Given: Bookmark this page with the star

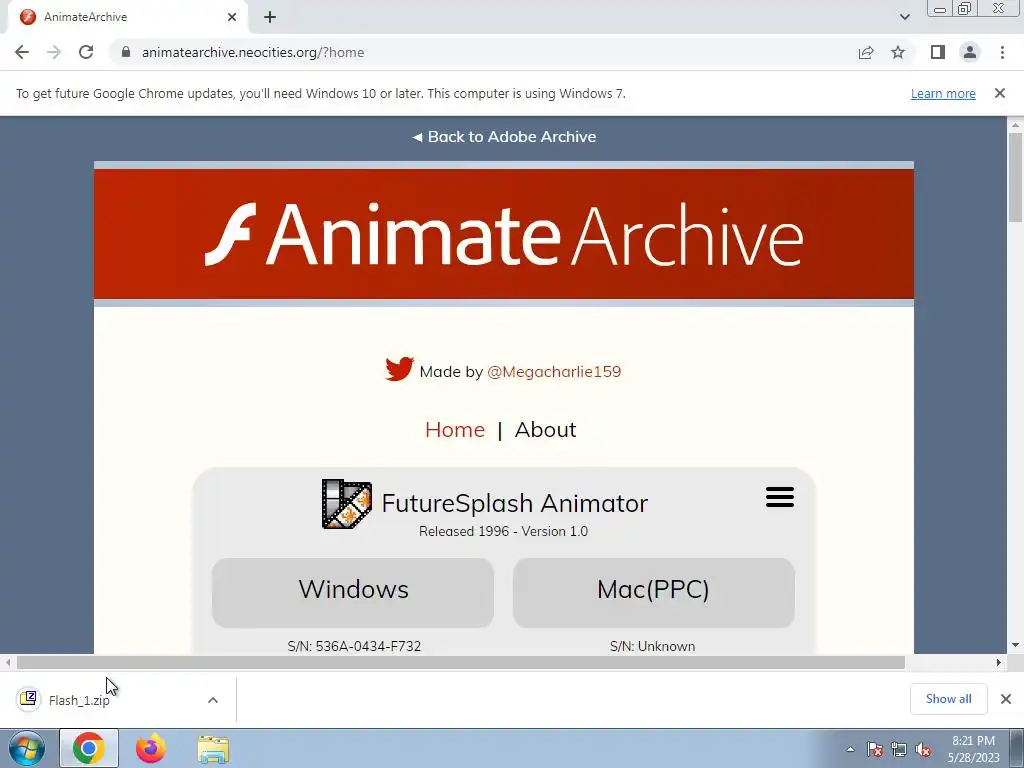Looking at the screenshot, I should click(x=898, y=52).
